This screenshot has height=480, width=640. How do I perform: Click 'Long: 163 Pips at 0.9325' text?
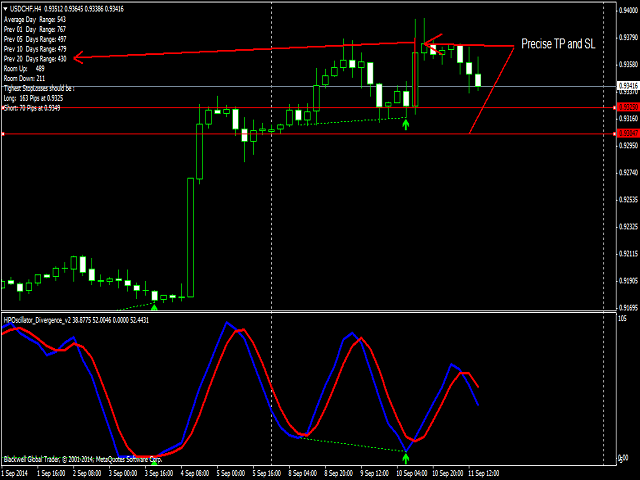[x=33, y=98]
